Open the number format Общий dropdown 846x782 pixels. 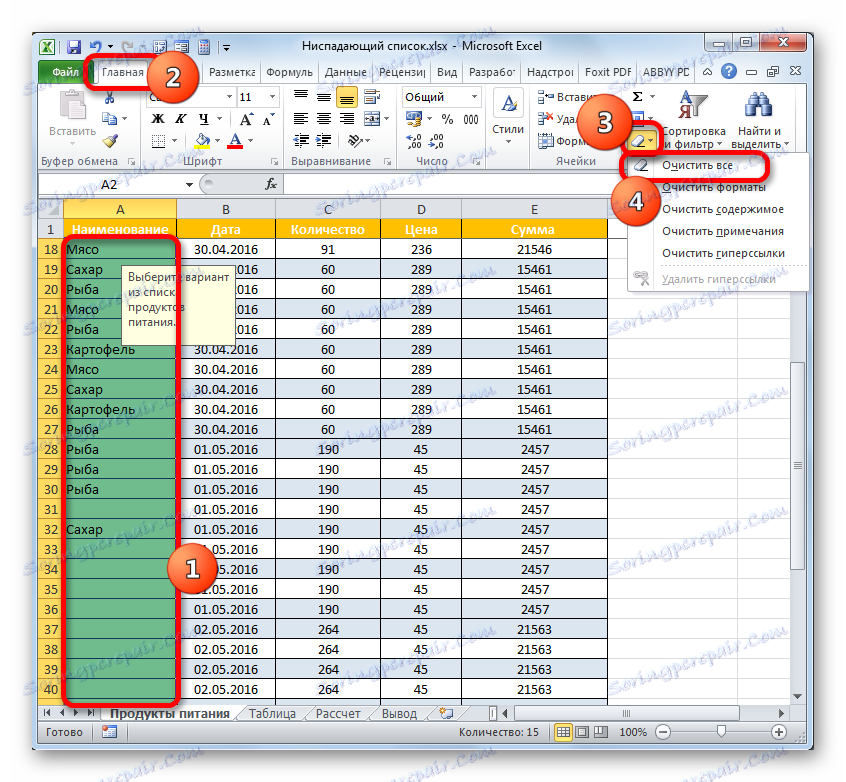(x=475, y=97)
